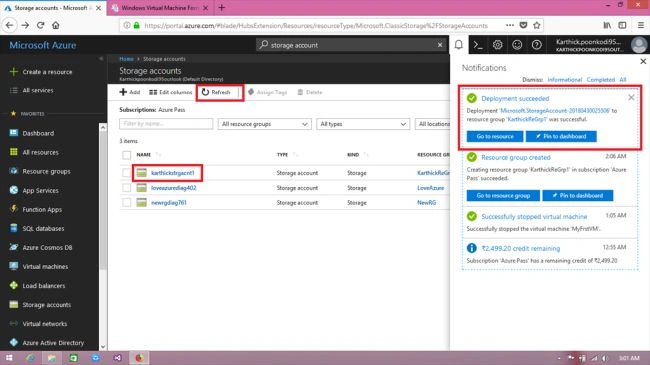Open Azure Cosmos DB icon in sidebar
Image resolution: width=650 pixels, height=365 pixels.
click(14, 247)
